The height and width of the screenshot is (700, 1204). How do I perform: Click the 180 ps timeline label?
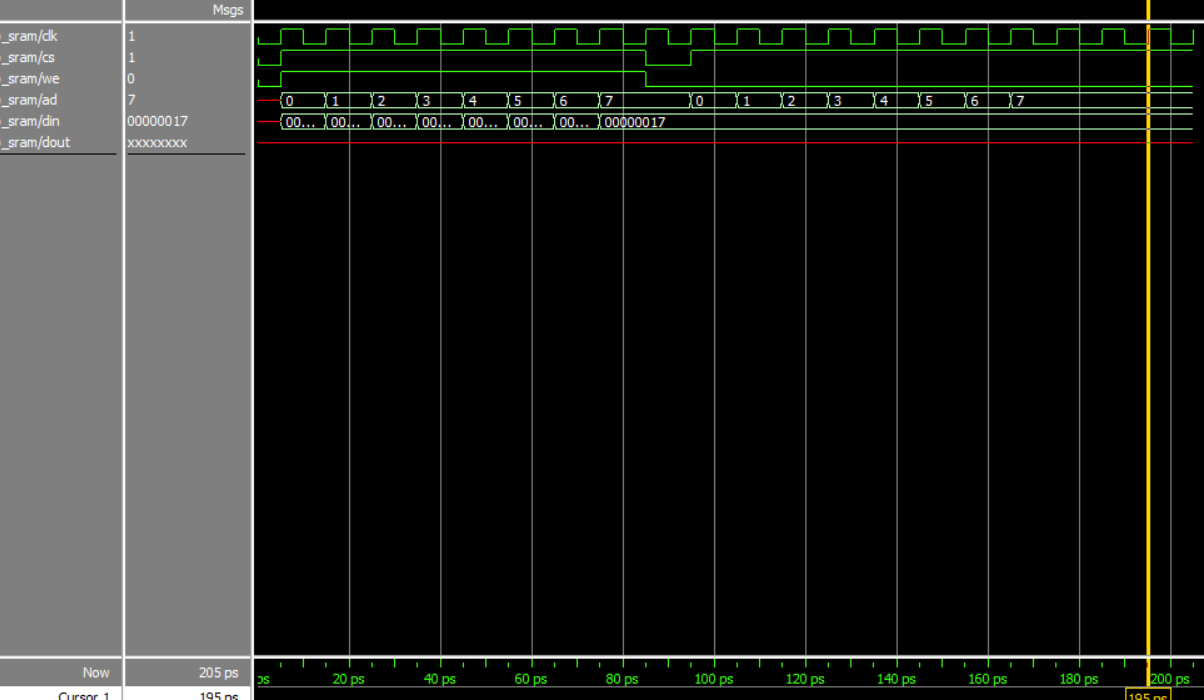[1079, 679]
